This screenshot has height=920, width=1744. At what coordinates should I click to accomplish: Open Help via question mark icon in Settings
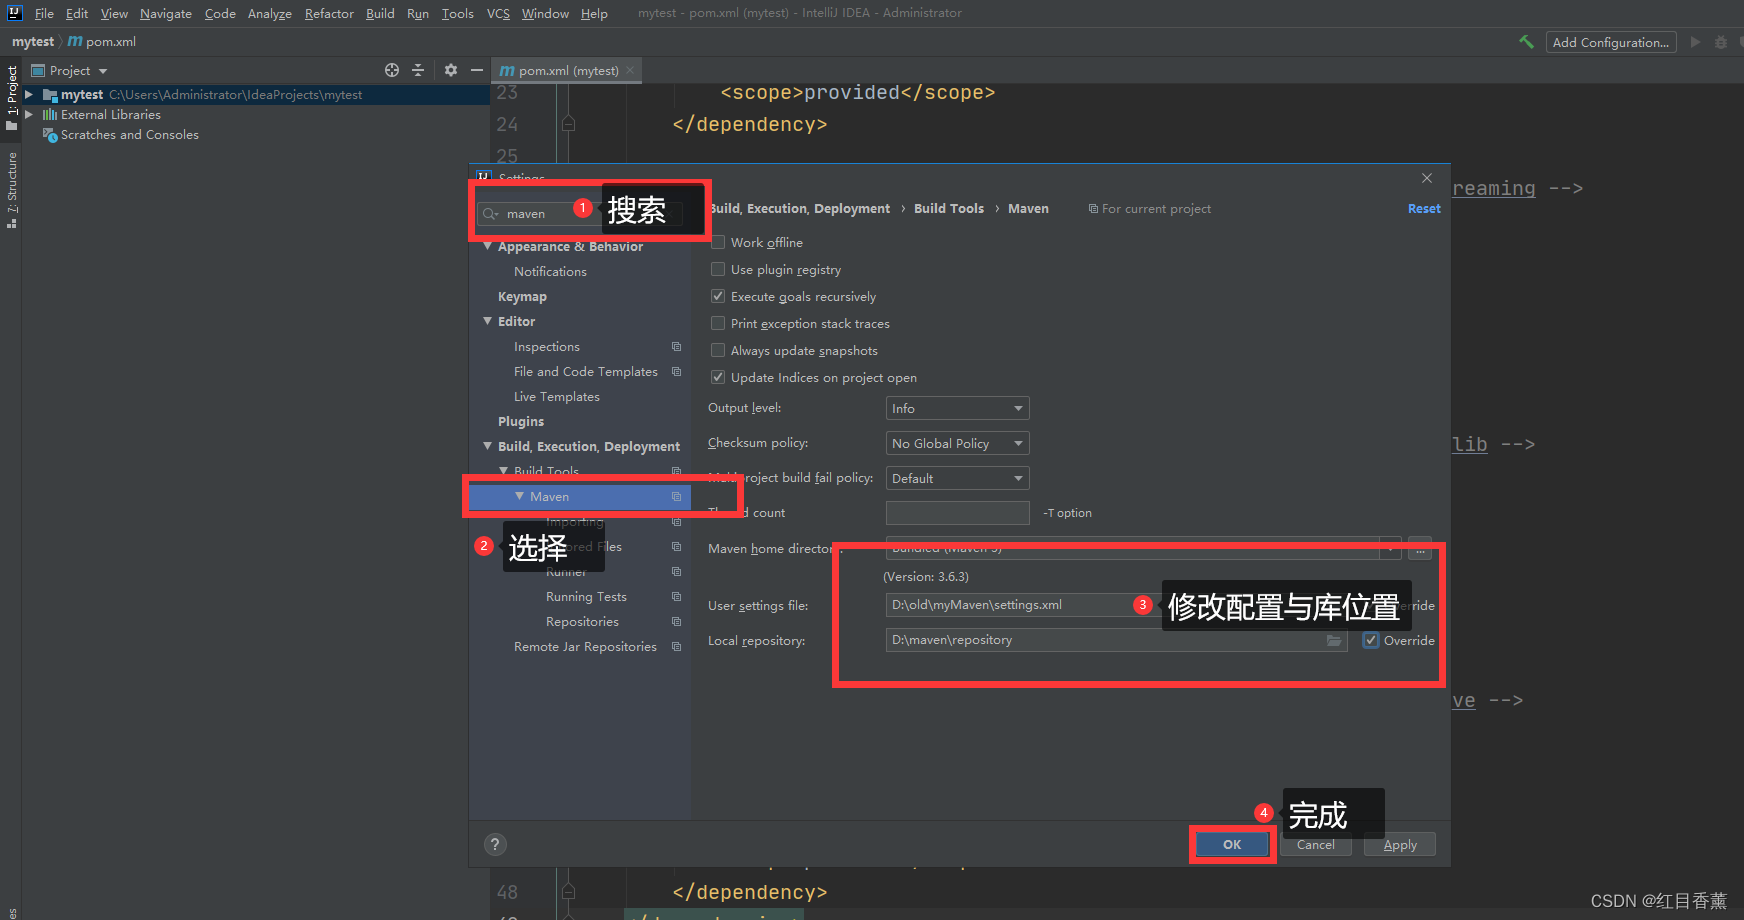point(495,844)
